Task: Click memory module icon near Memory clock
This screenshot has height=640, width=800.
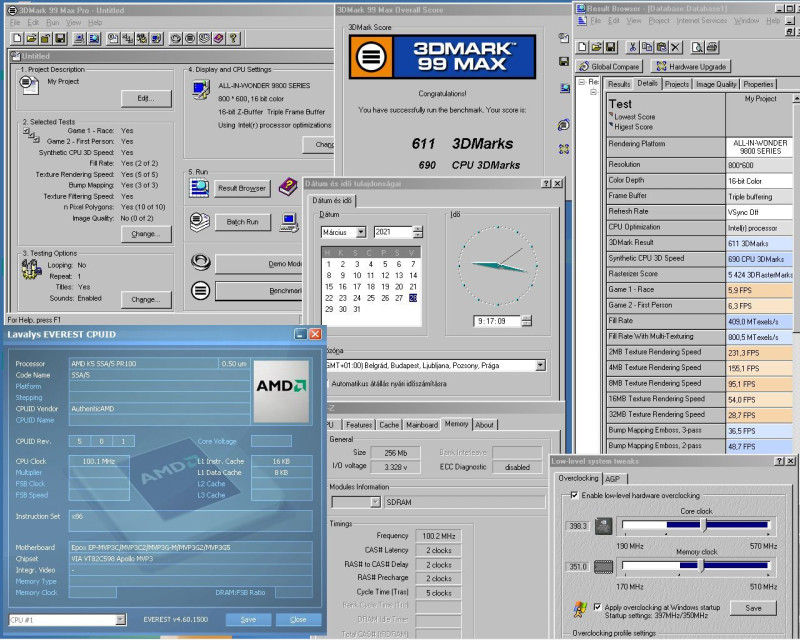Action: point(604,567)
